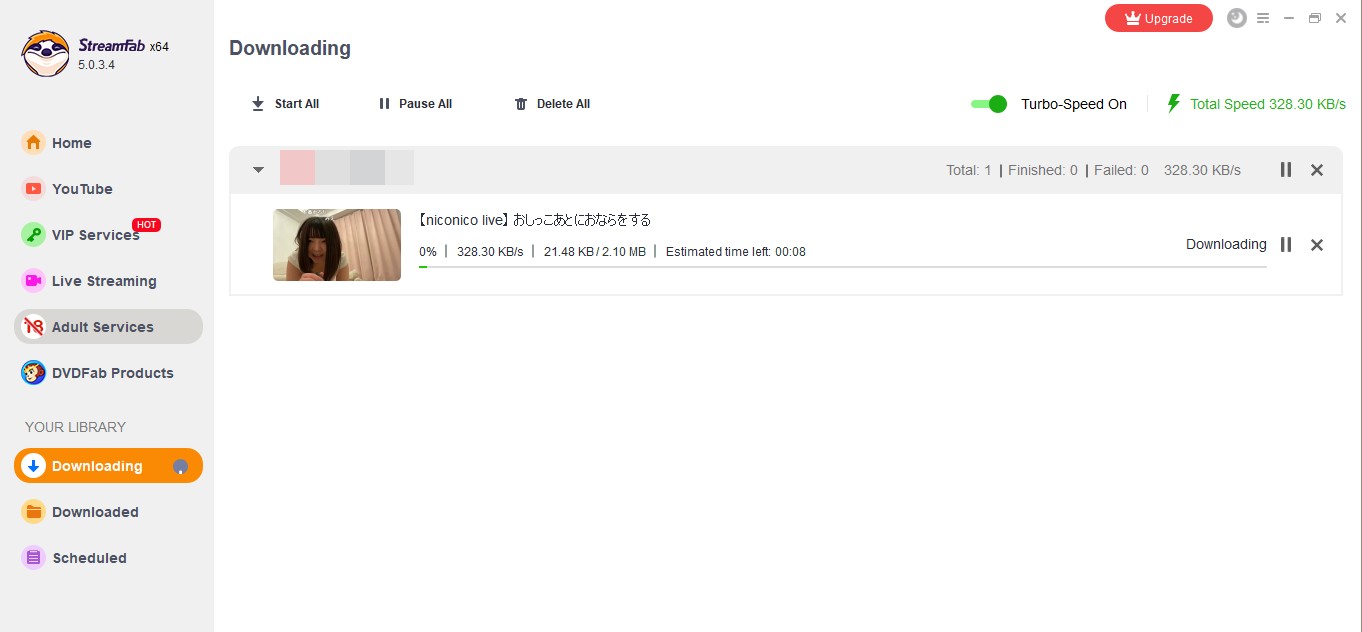The height and width of the screenshot is (632, 1362).
Task: Turn off the Turbo-Speed switch
Action: 989,104
